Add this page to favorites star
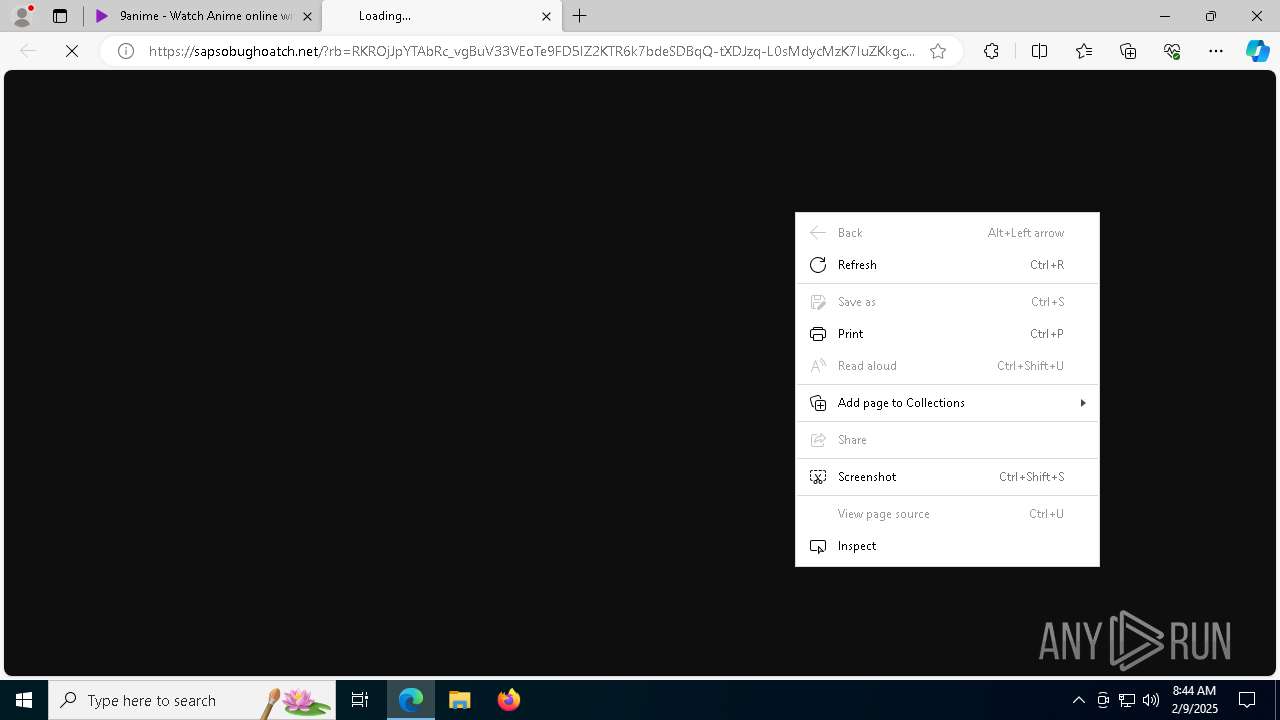 pyautogui.click(x=938, y=51)
